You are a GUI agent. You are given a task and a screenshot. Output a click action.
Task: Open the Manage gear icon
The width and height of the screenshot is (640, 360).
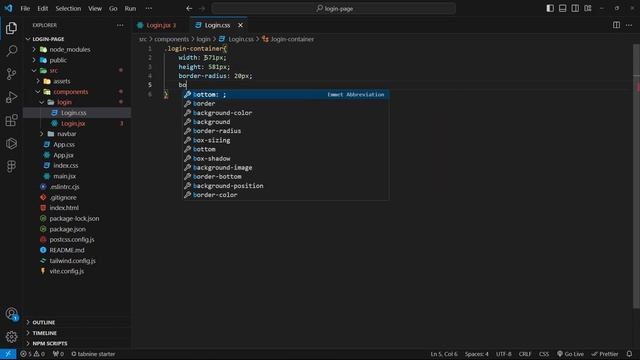[11, 336]
